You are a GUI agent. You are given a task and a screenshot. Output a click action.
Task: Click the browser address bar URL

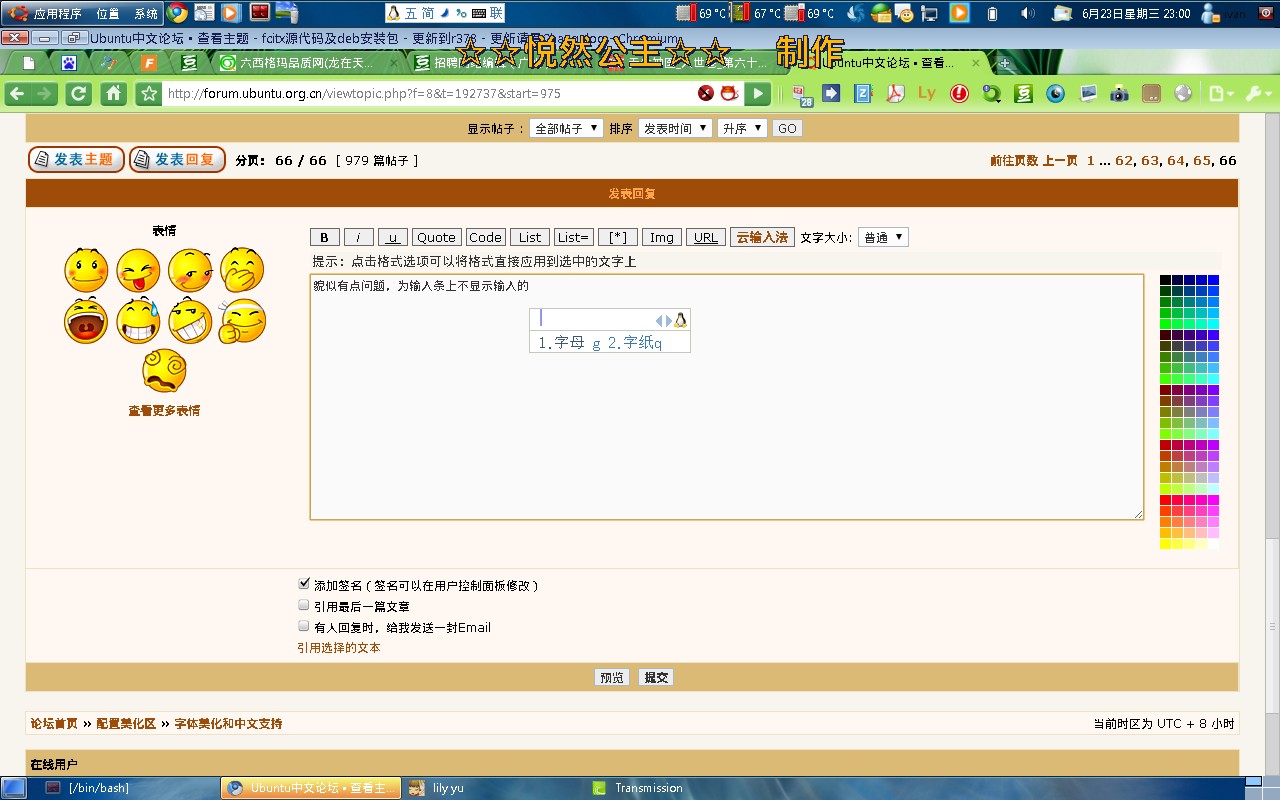[x=430, y=94]
